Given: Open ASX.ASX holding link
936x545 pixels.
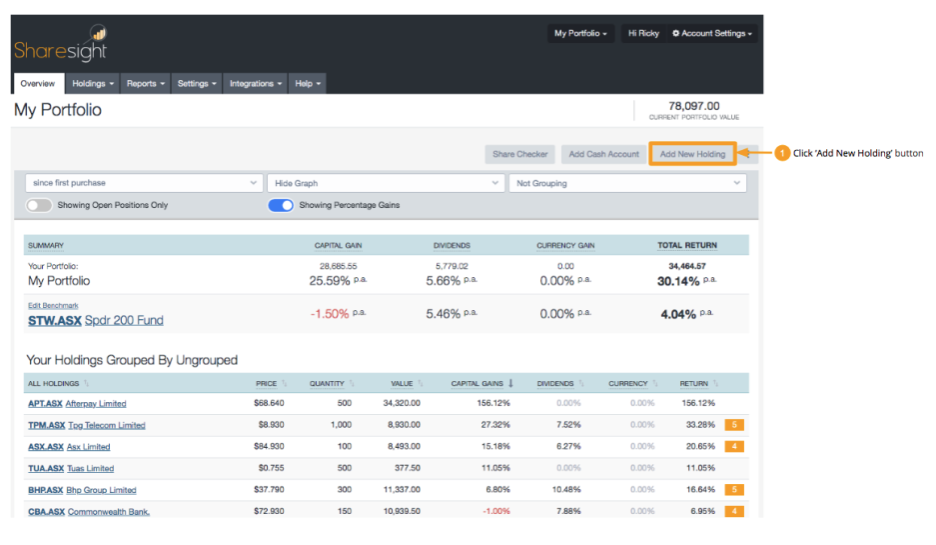Looking at the screenshot, I should click(x=46, y=447).
